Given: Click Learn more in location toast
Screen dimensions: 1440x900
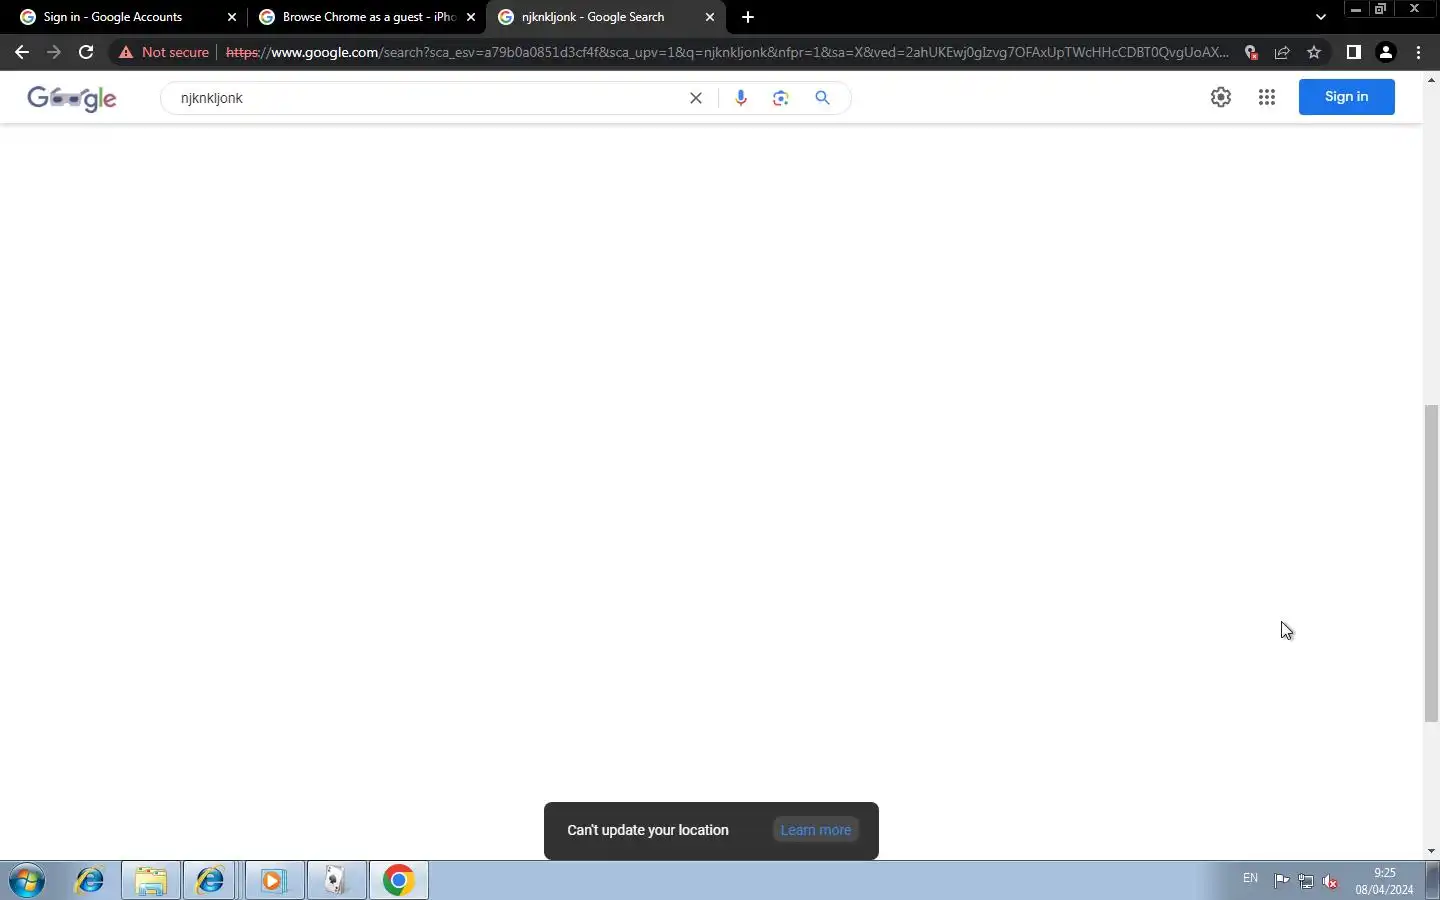Looking at the screenshot, I should tap(816, 830).
